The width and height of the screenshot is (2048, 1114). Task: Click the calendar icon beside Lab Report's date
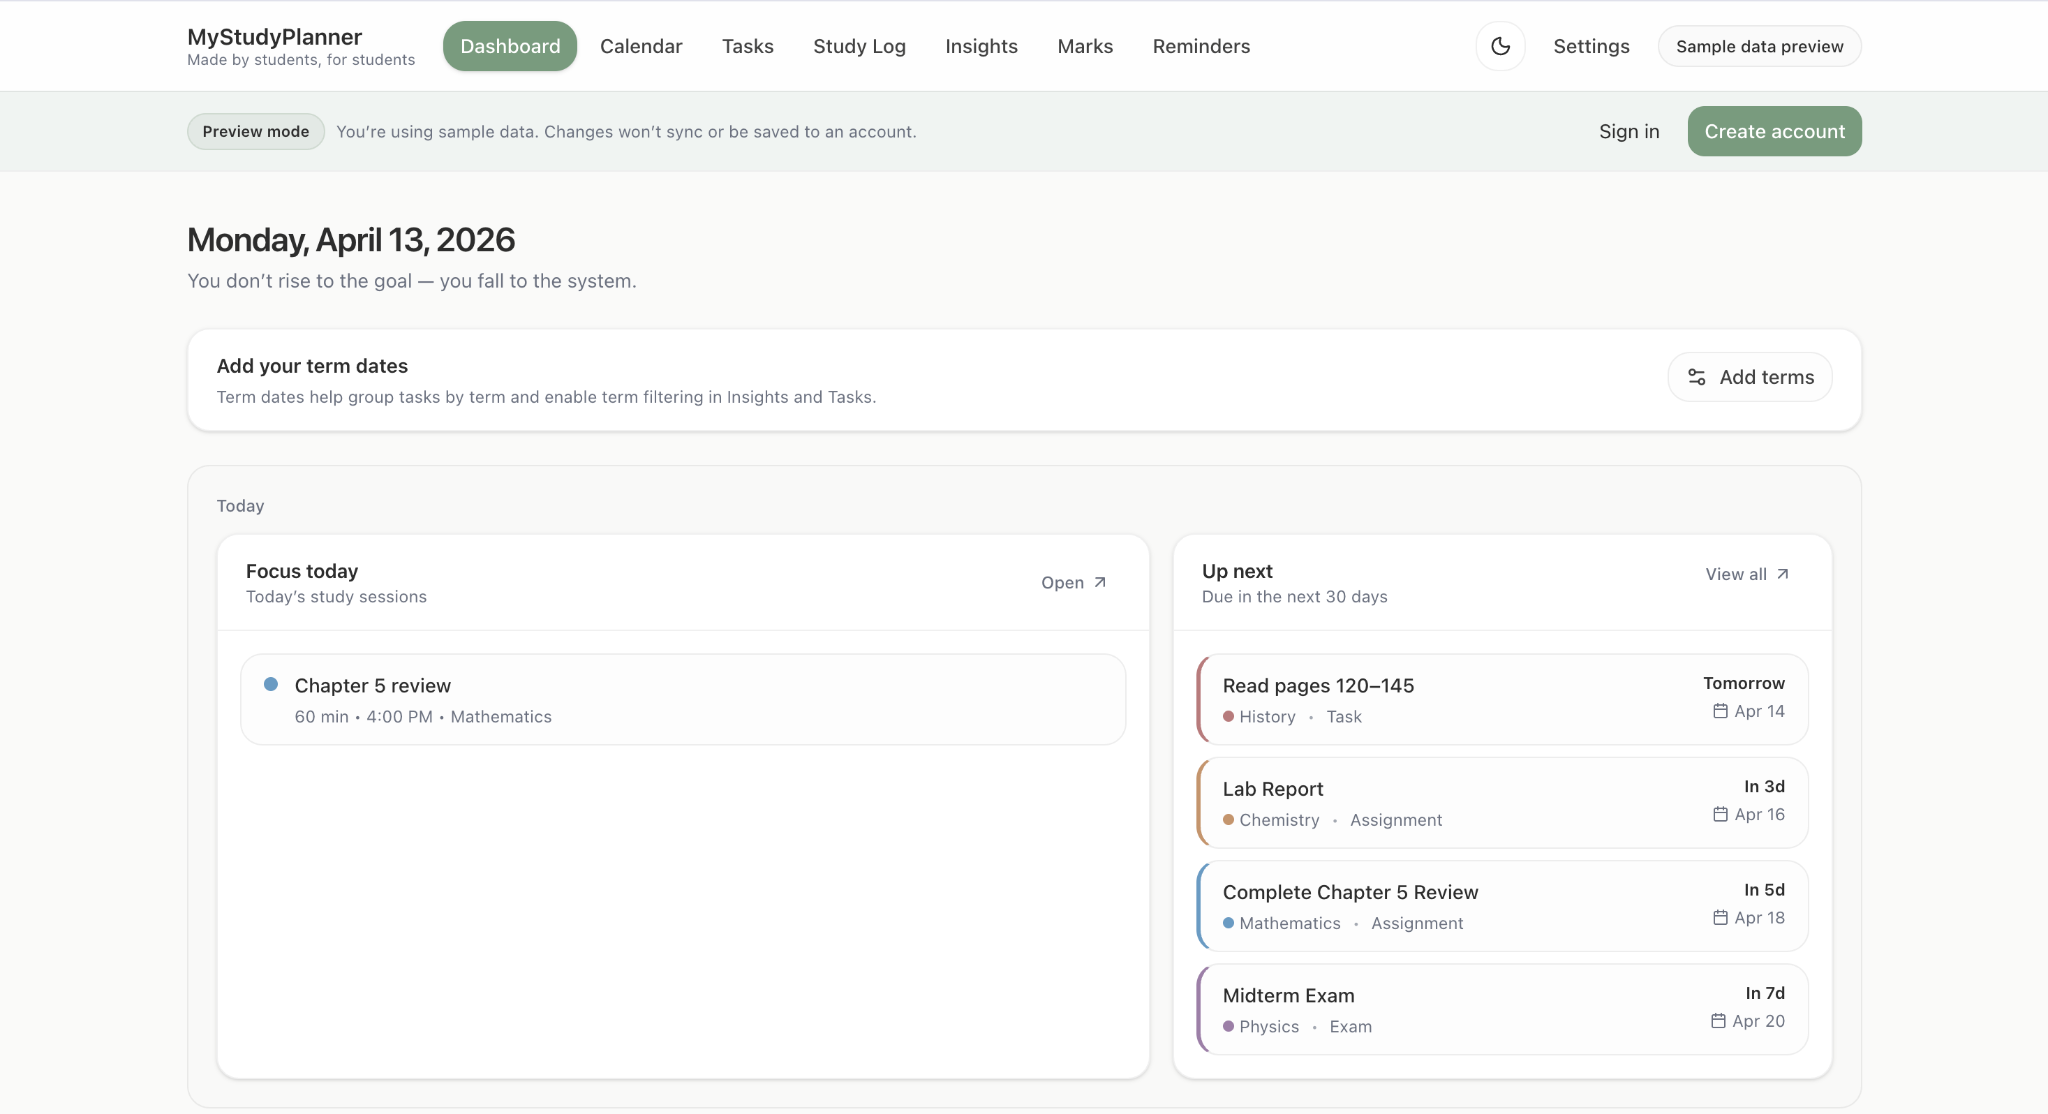1720,814
